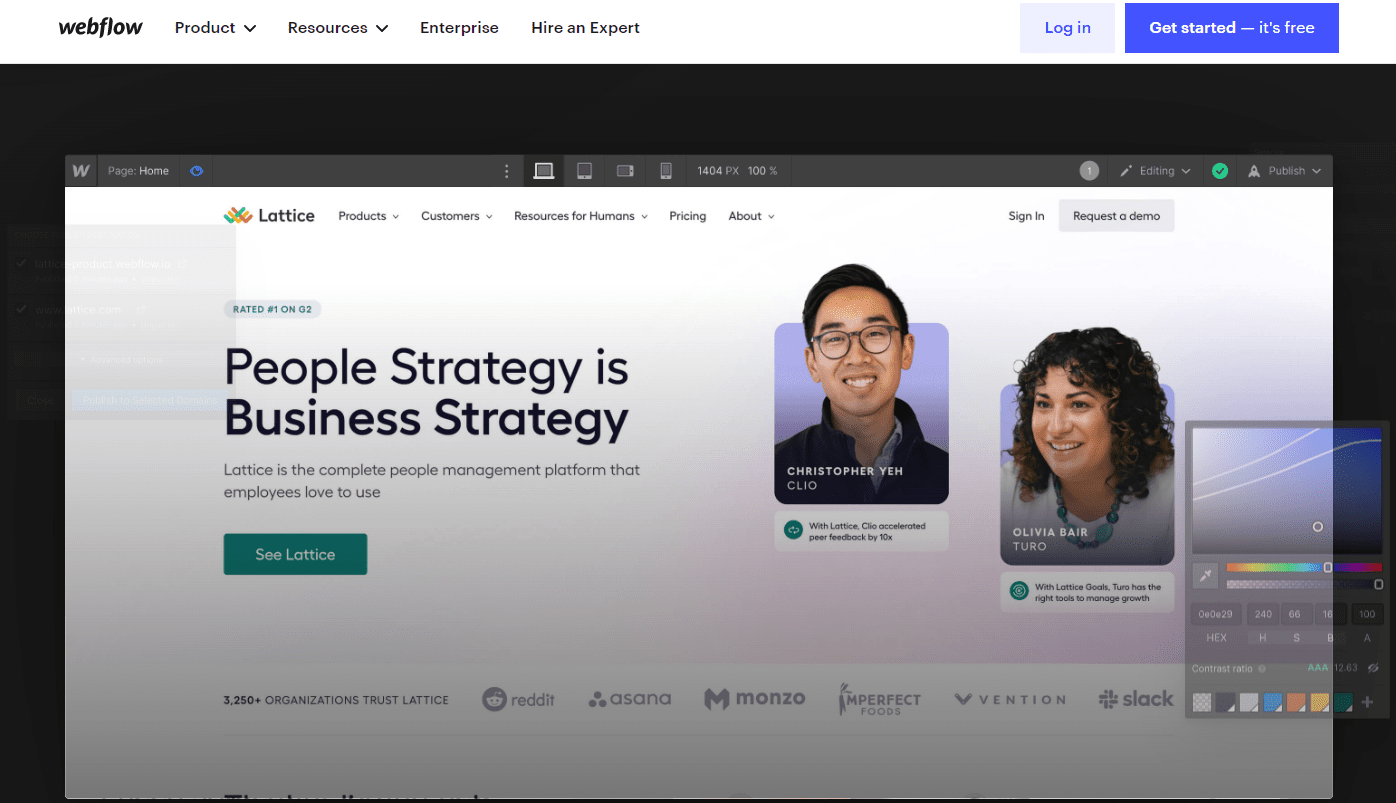Expand the Advanced options section
The height and width of the screenshot is (803, 1396).
point(120,359)
